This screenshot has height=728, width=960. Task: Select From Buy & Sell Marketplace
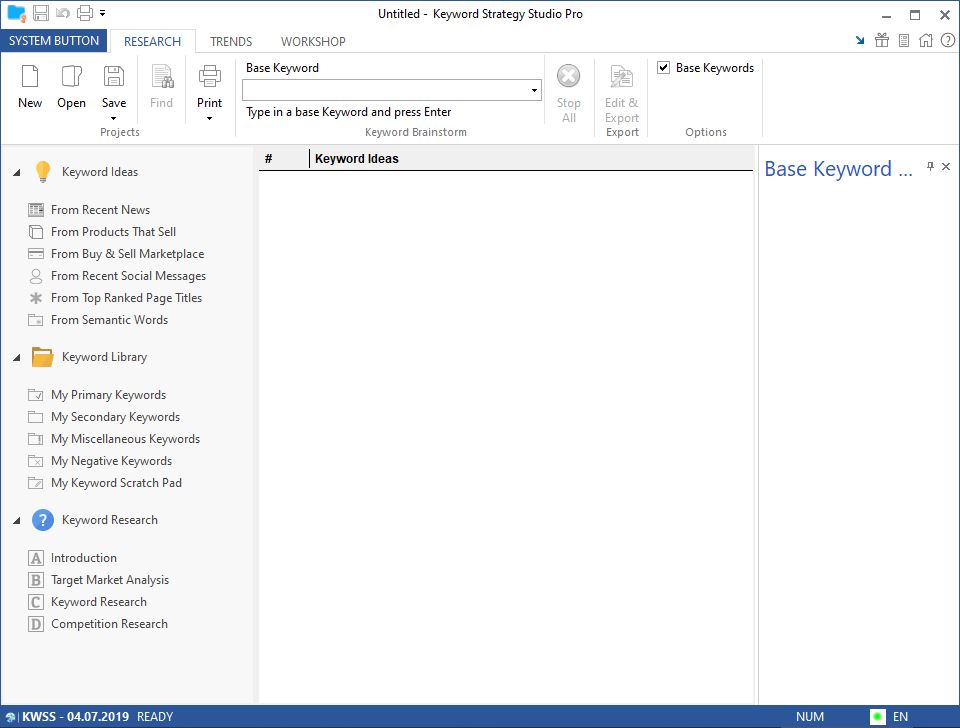click(127, 254)
